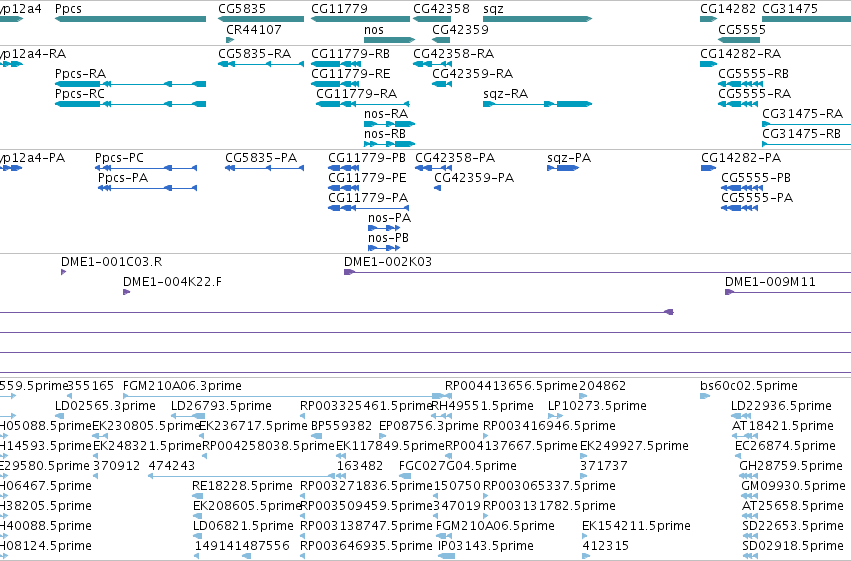
Task: Click EST FGC027G04.5prime
Action: tap(458, 466)
